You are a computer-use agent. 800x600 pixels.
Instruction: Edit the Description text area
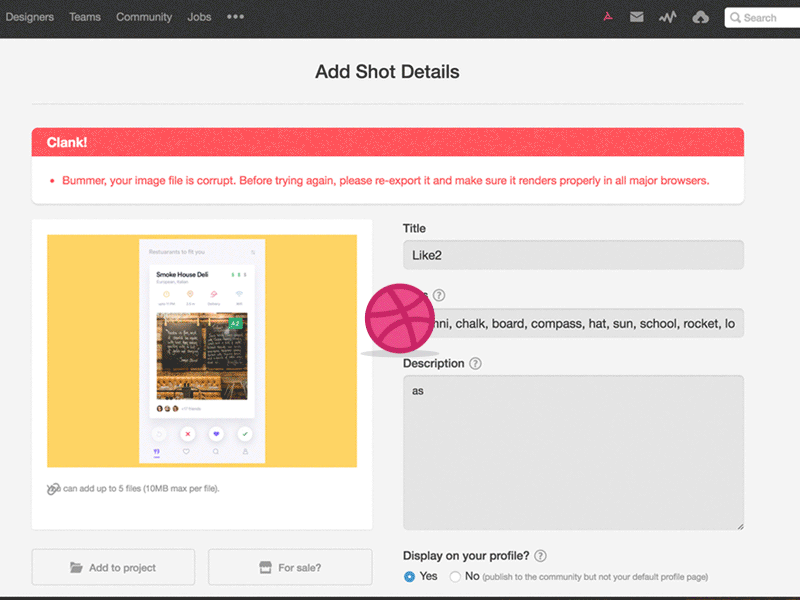[573, 453]
